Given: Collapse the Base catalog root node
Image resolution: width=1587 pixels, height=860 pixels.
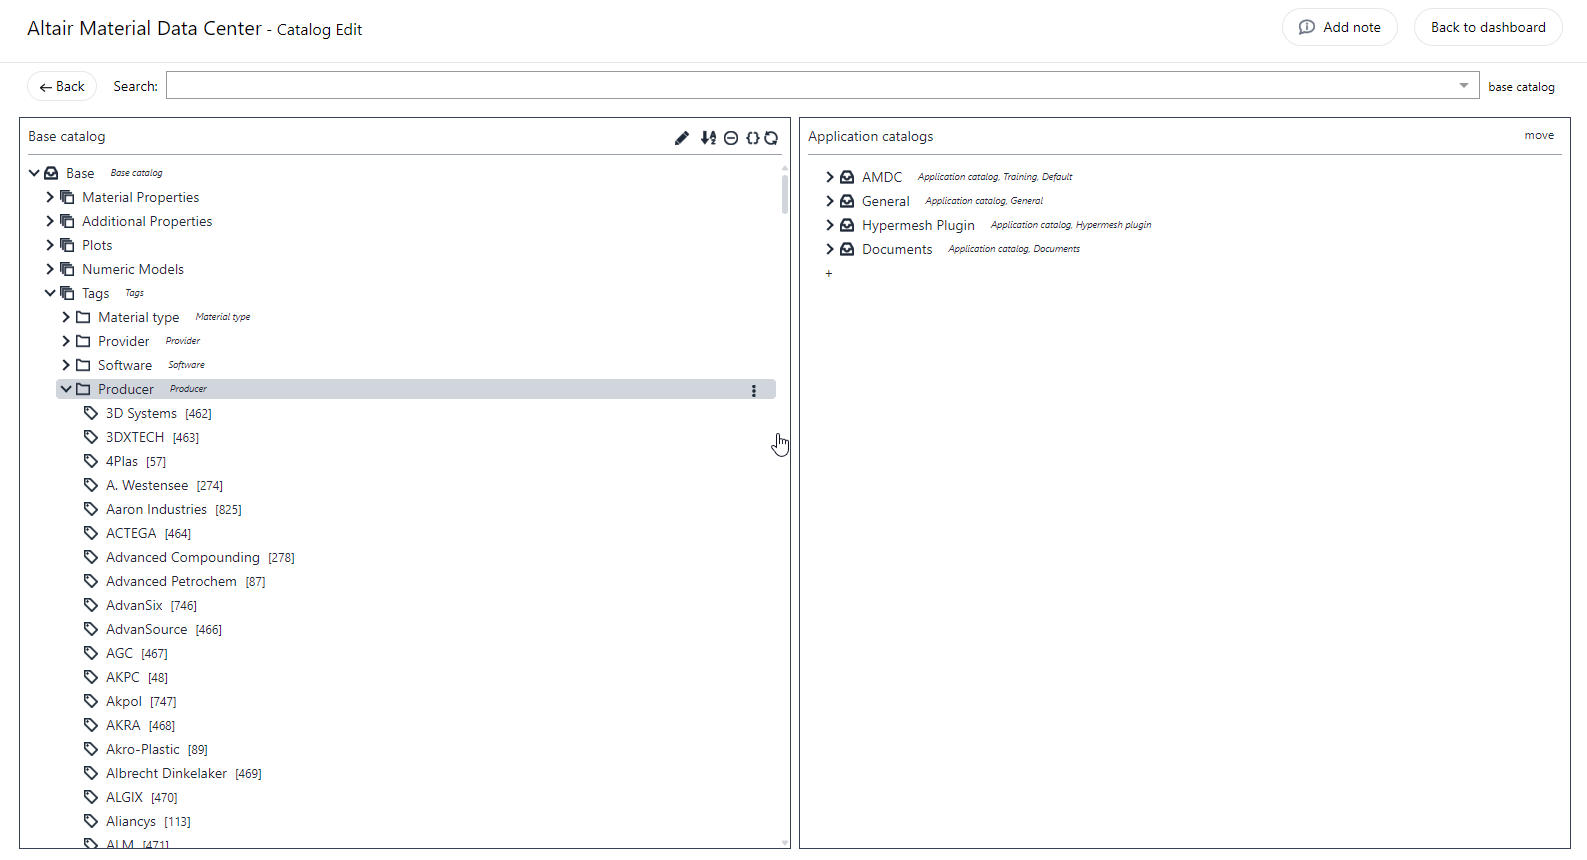Looking at the screenshot, I should 34,173.
